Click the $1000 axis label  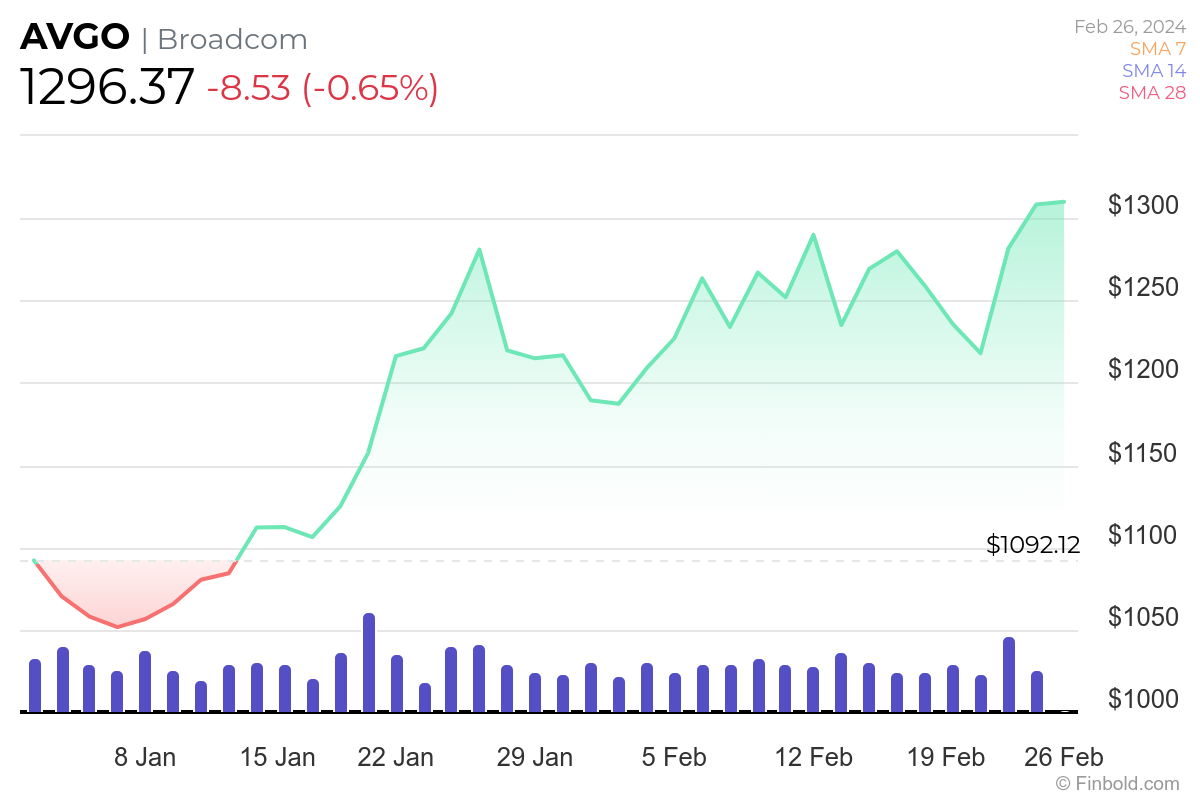pyautogui.click(x=1144, y=699)
